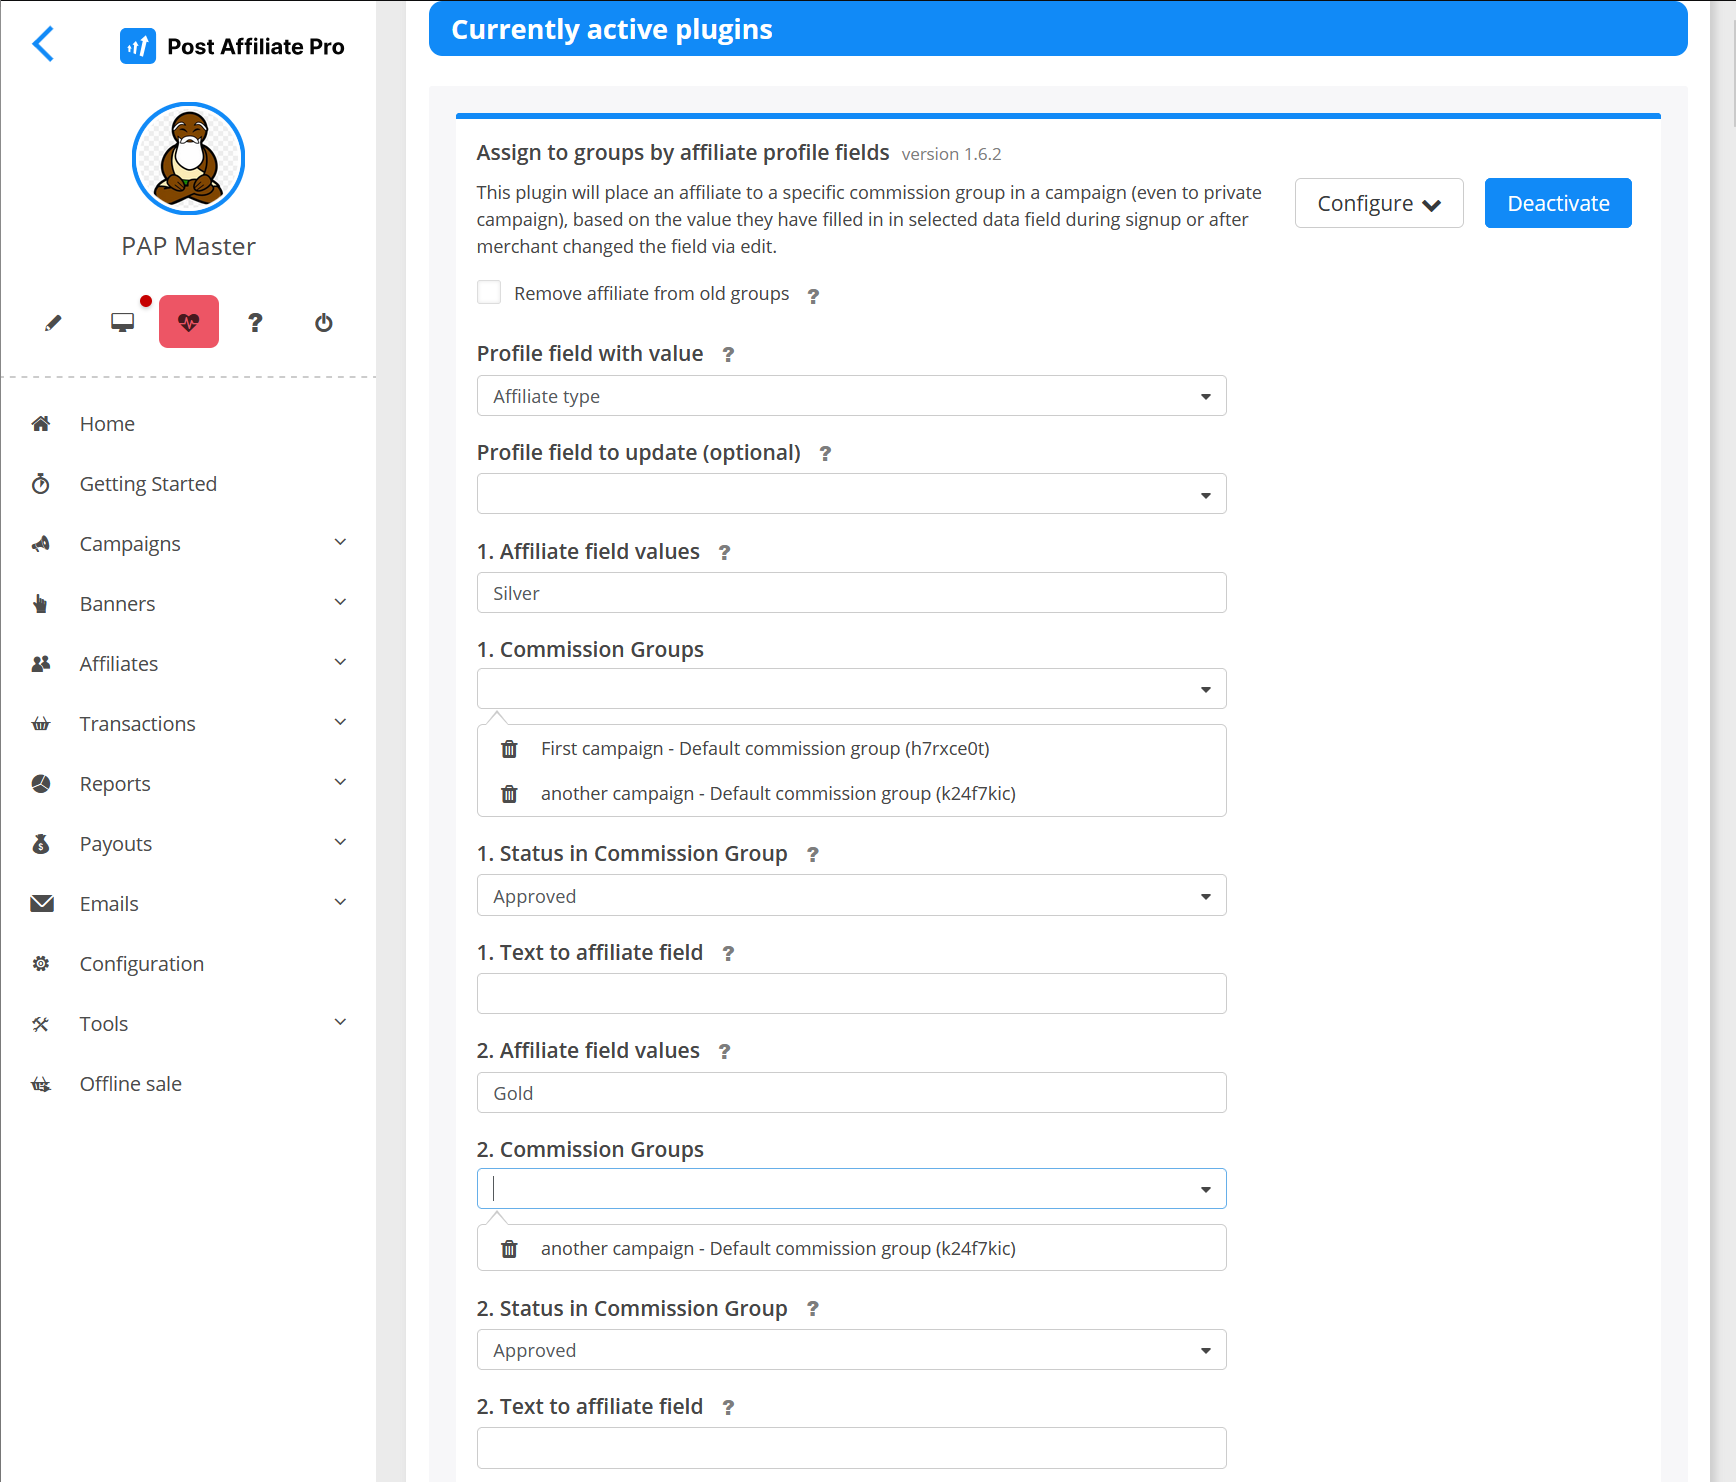Click the power logout icon
Screen dimensions: 1736x1482
323,323
